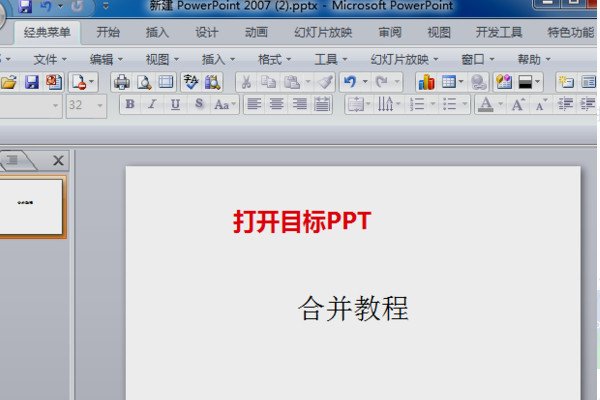Click the Decrease Font Size icon
The height and width of the screenshot is (400, 600).
[x=541, y=104]
